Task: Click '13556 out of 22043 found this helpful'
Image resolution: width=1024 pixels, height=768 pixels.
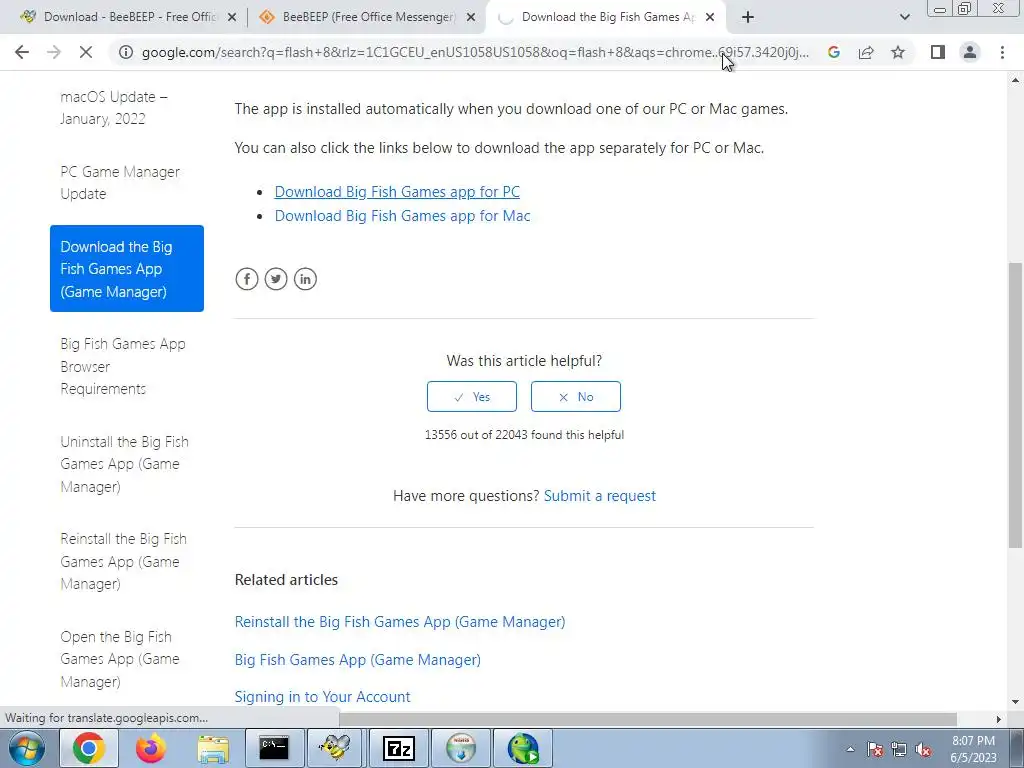Action: pyautogui.click(x=524, y=435)
